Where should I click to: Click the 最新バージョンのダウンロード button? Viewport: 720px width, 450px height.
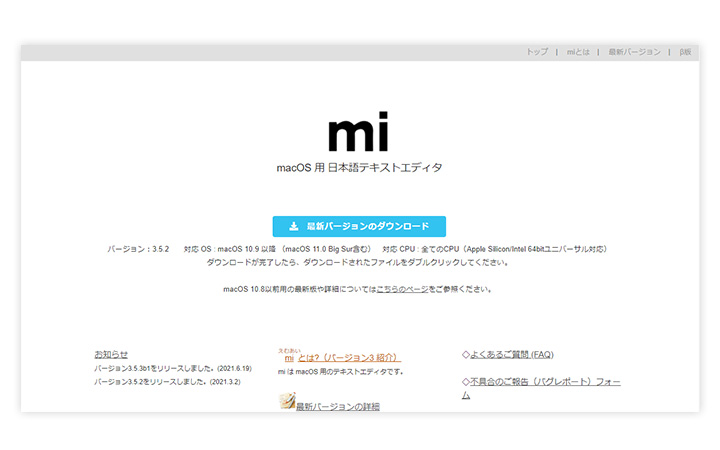[359, 226]
